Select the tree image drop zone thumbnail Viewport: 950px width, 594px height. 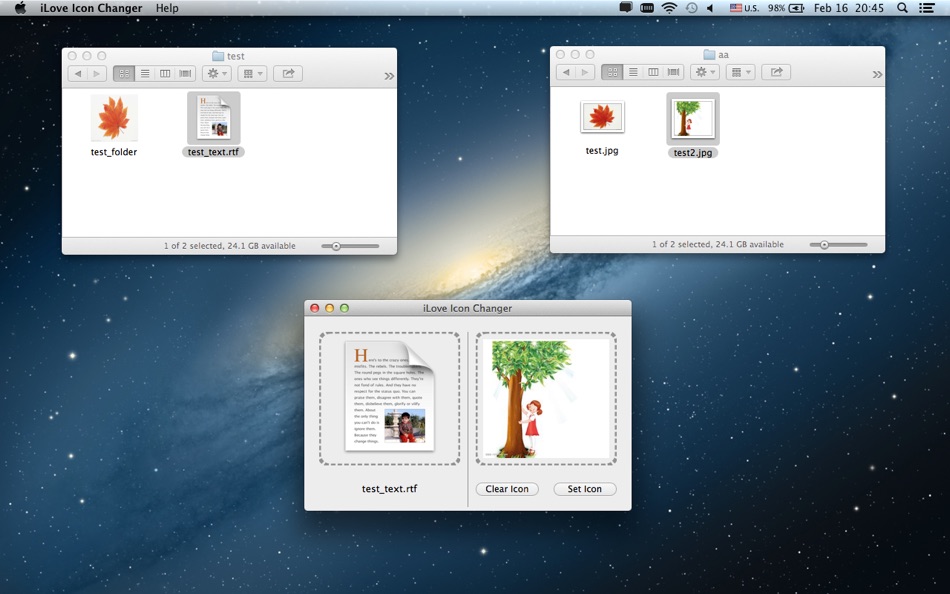coord(546,399)
